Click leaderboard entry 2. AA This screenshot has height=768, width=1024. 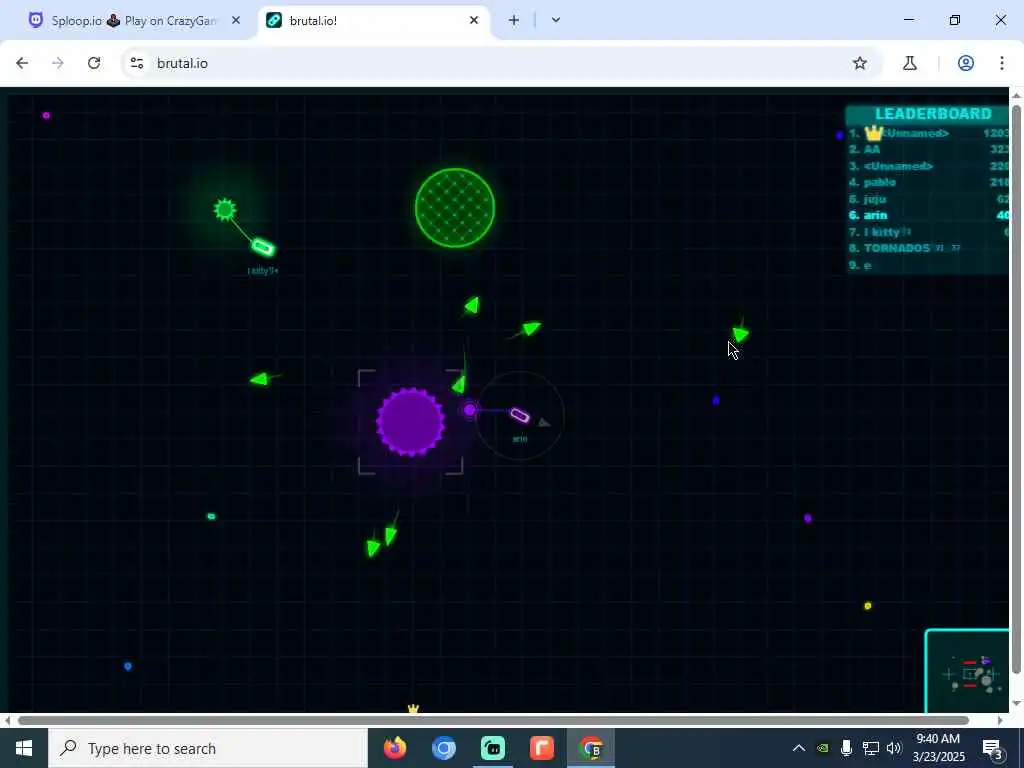(x=928, y=150)
